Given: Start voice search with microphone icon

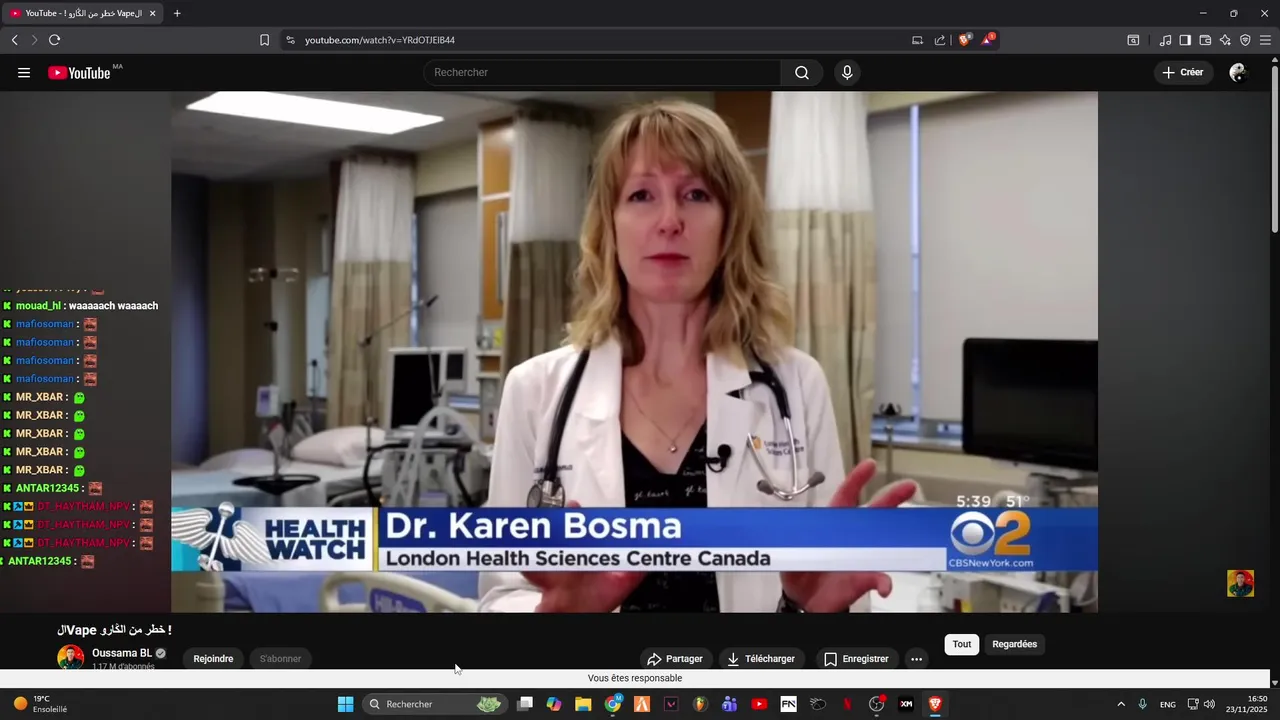Looking at the screenshot, I should [x=847, y=73].
